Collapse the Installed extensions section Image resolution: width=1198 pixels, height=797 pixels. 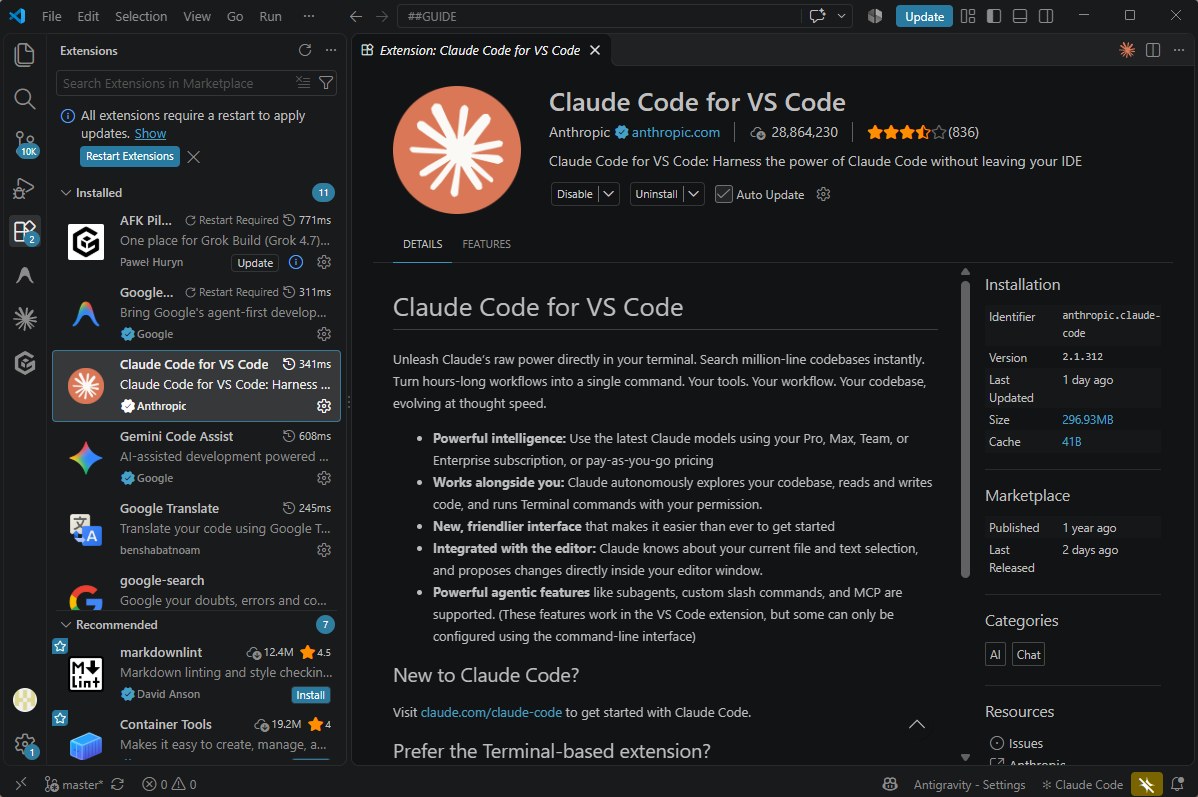coord(66,193)
